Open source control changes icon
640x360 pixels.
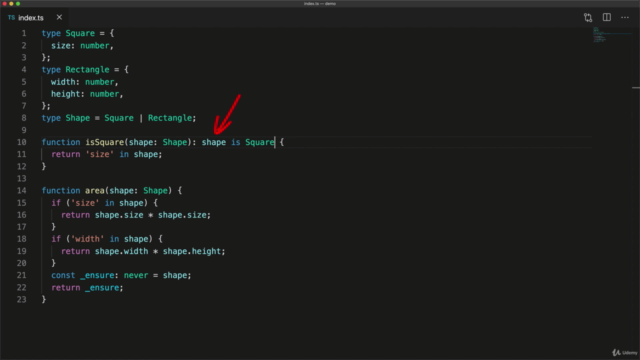[x=588, y=18]
